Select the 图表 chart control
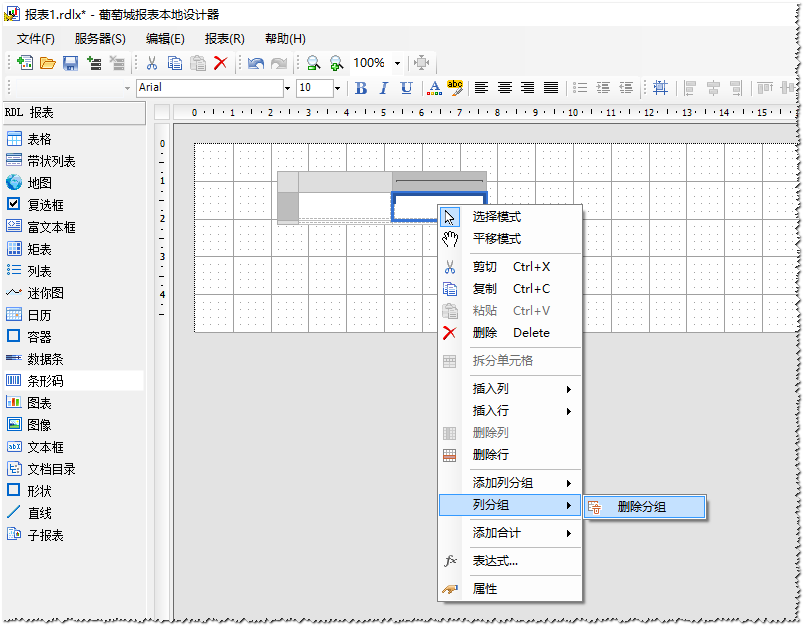Viewport: 810px width, 632px height. (x=73, y=403)
